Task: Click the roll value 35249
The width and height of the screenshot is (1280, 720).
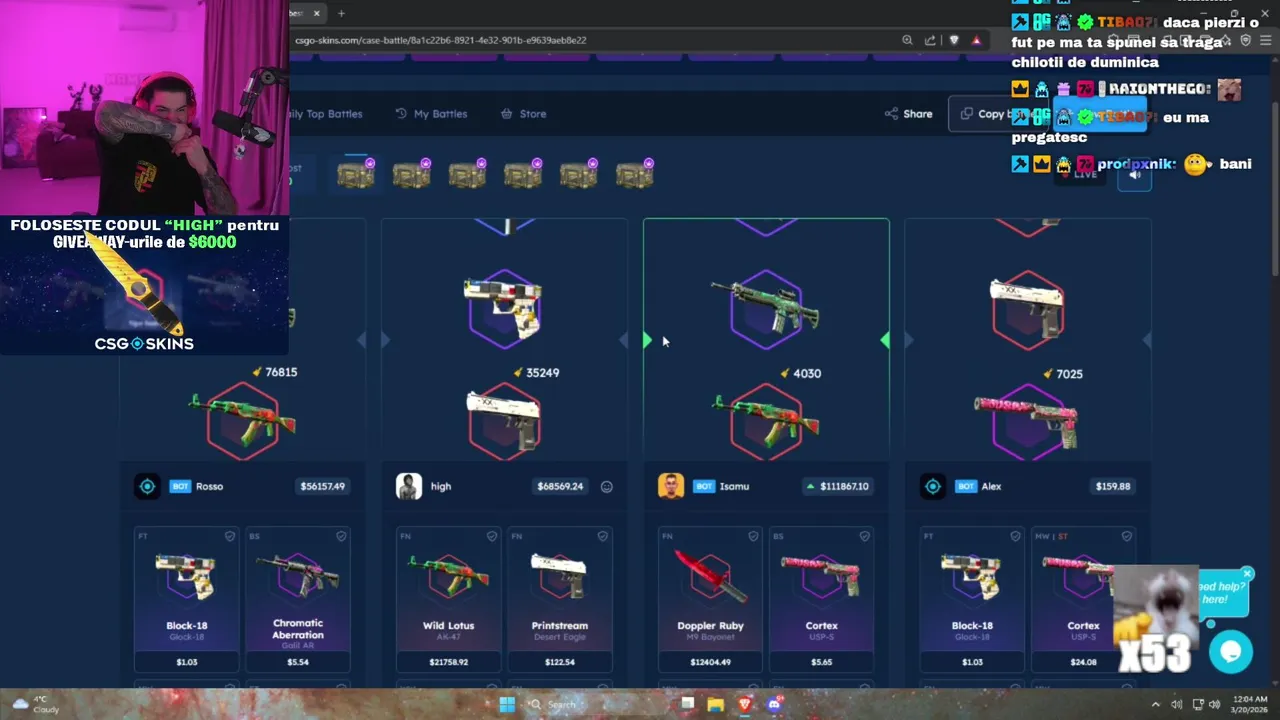Action: tap(542, 373)
